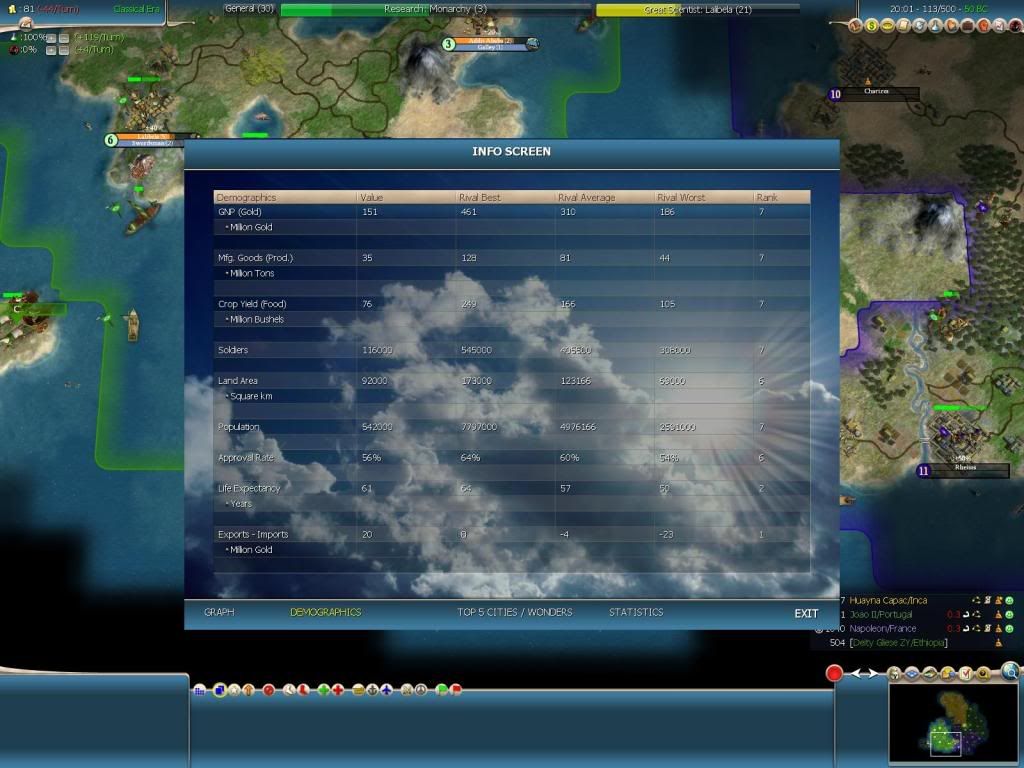The width and height of the screenshot is (1024, 768).
Task: Click the red circle icon in bottom toolbar
Action: pyautogui.click(x=269, y=690)
